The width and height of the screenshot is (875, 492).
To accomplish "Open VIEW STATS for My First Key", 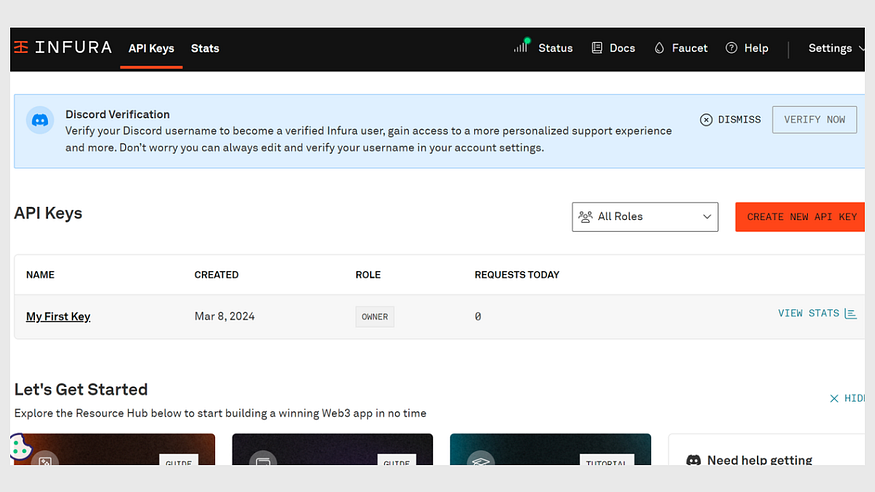I will tap(817, 313).
